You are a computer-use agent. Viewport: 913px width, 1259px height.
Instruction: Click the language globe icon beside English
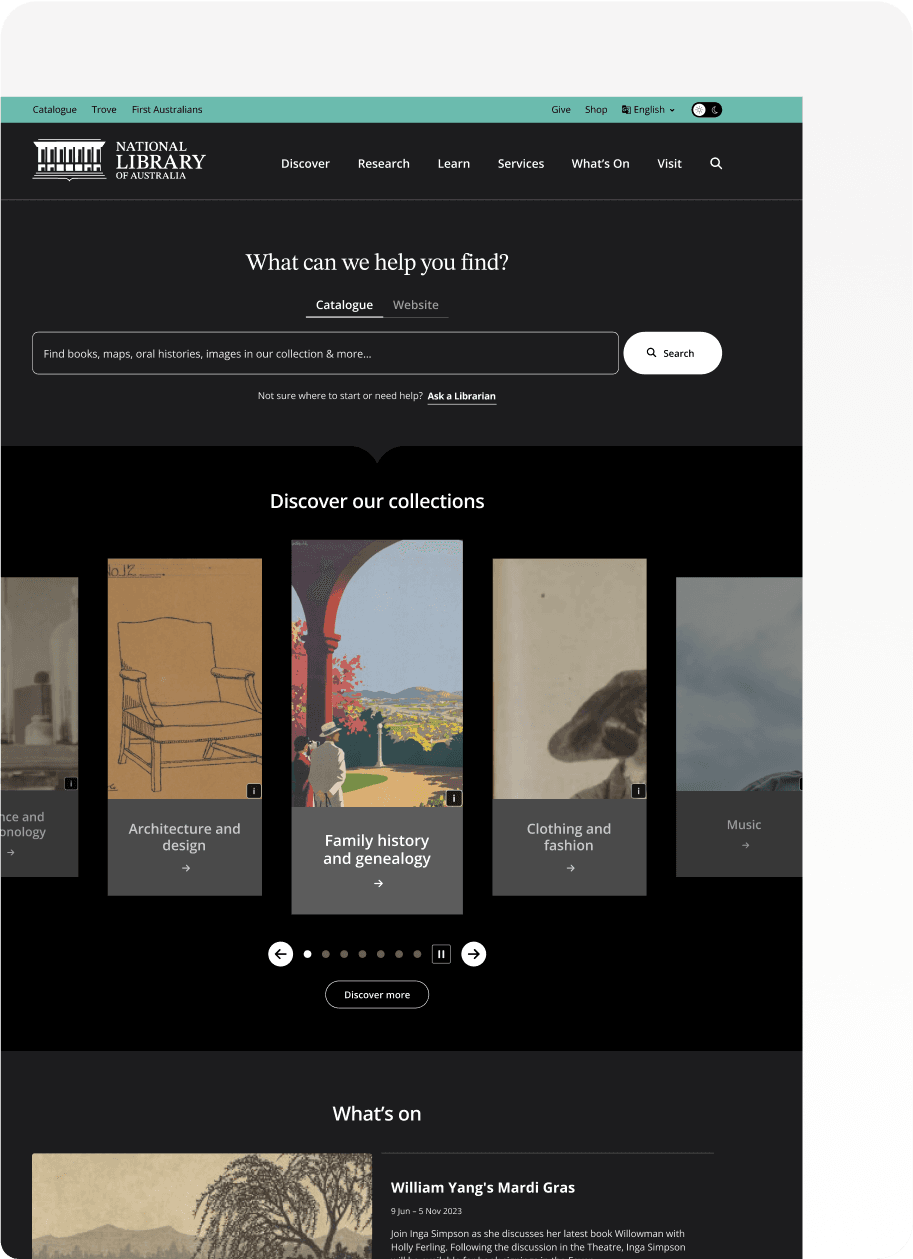coord(626,110)
